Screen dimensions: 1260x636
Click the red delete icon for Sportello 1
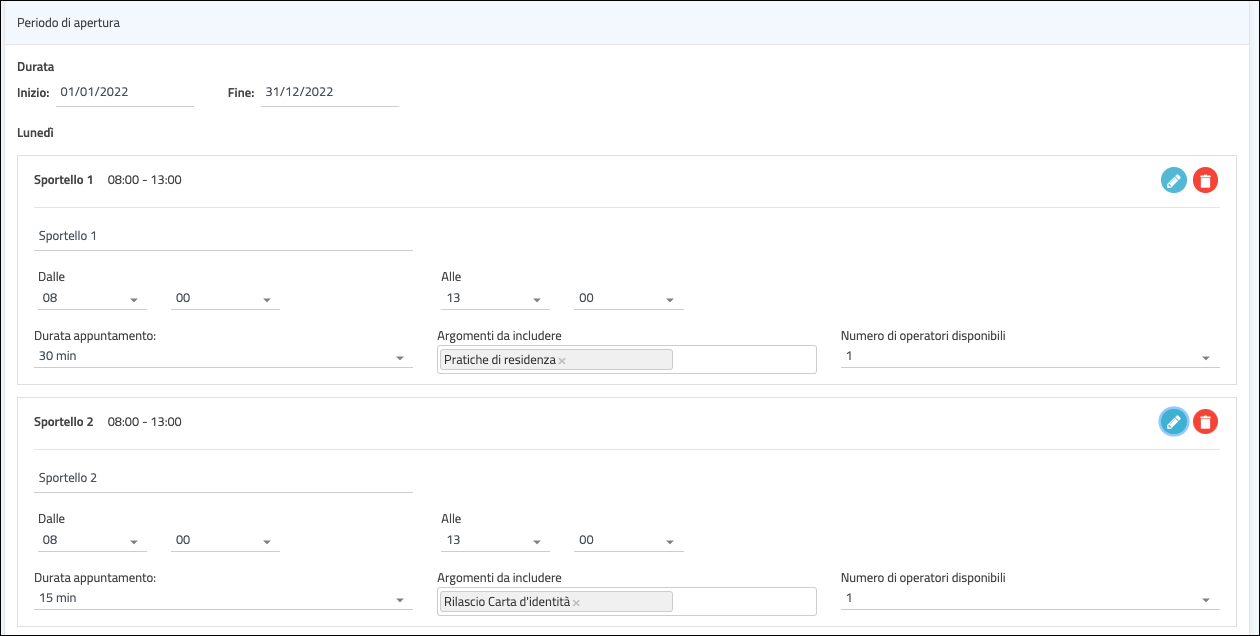point(1206,180)
